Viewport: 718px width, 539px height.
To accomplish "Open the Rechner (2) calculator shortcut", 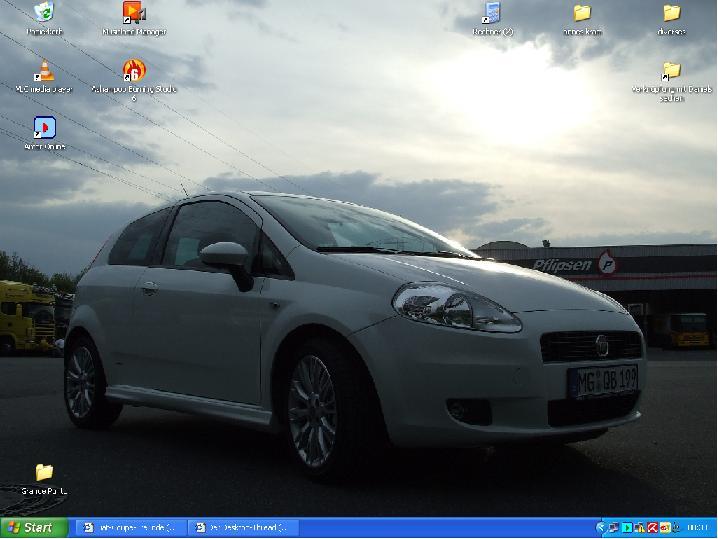I will pyautogui.click(x=491, y=13).
